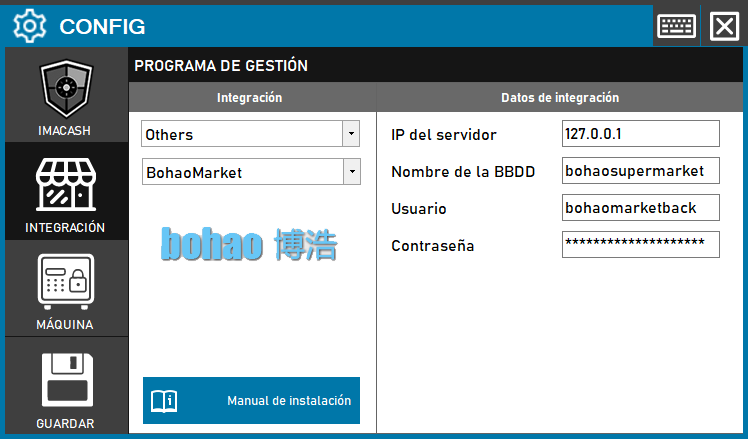The height and width of the screenshot is (440, 752).
Task: Click the book icon on the manual button
Action: (164, 401)
